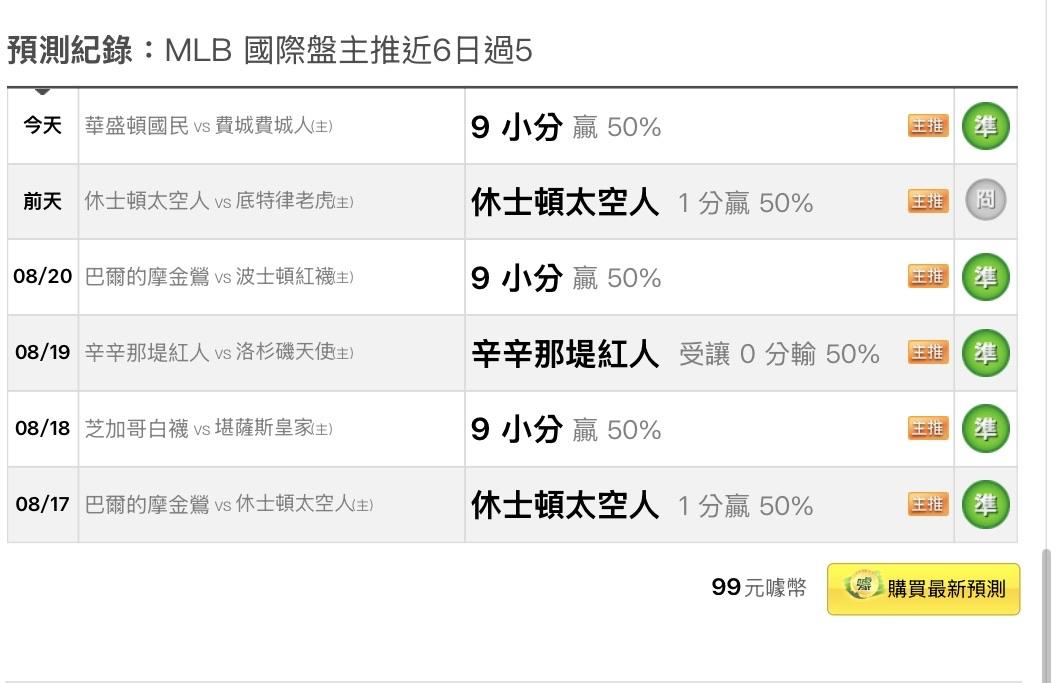The image size is (1060, 683).
Task: Click the green 準 icon for 08/19
Action: coord(986,352)
